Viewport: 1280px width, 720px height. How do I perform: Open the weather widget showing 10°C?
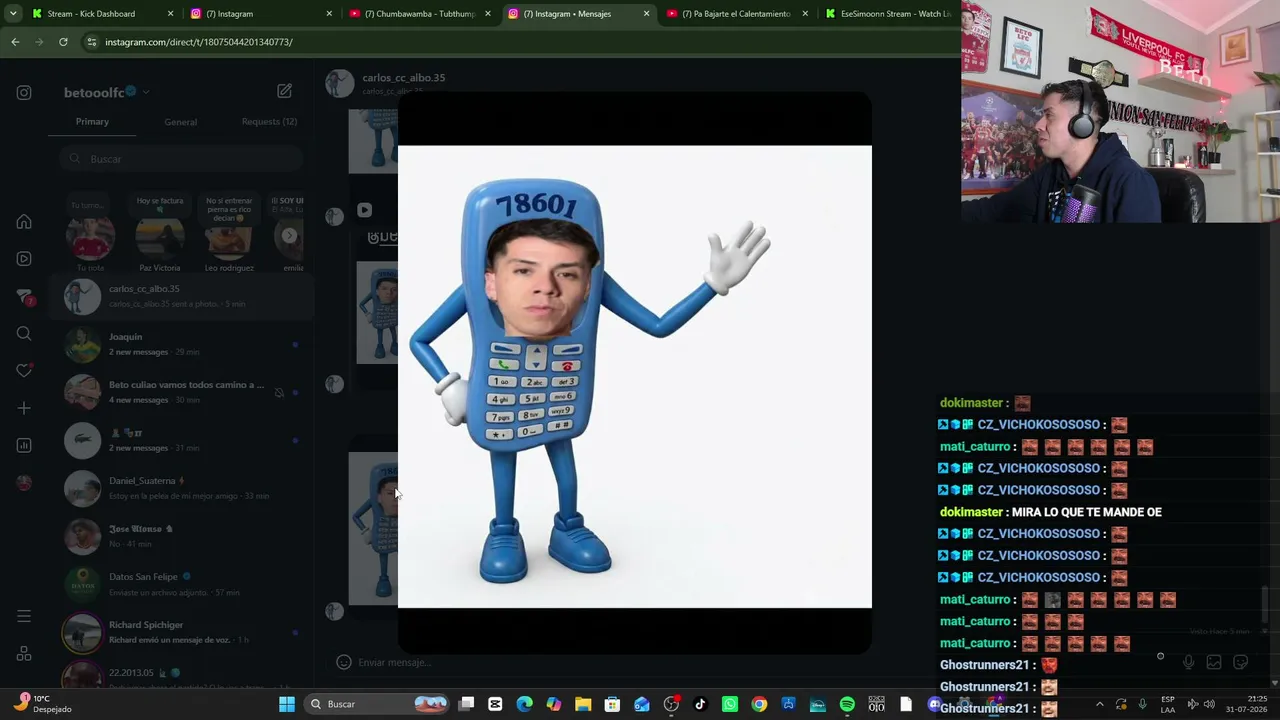click(x=42, y=704)
